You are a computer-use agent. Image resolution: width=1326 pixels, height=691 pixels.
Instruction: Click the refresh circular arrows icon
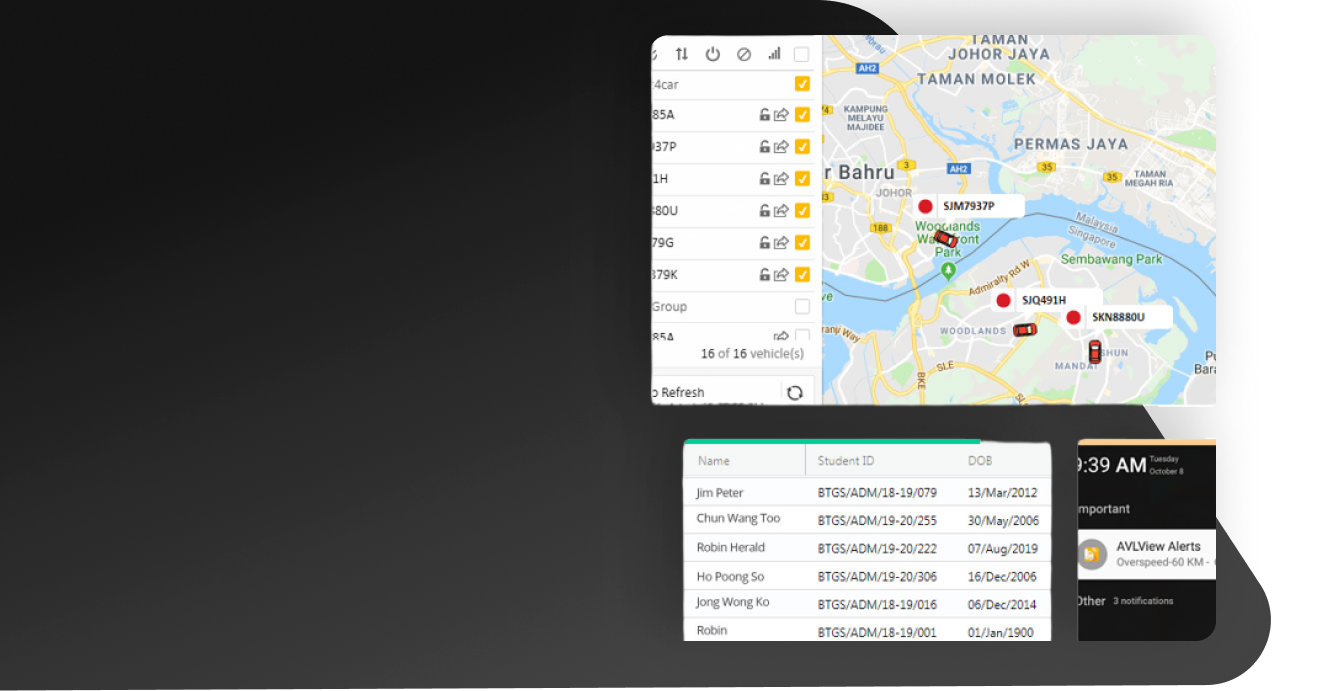point(794,393)
